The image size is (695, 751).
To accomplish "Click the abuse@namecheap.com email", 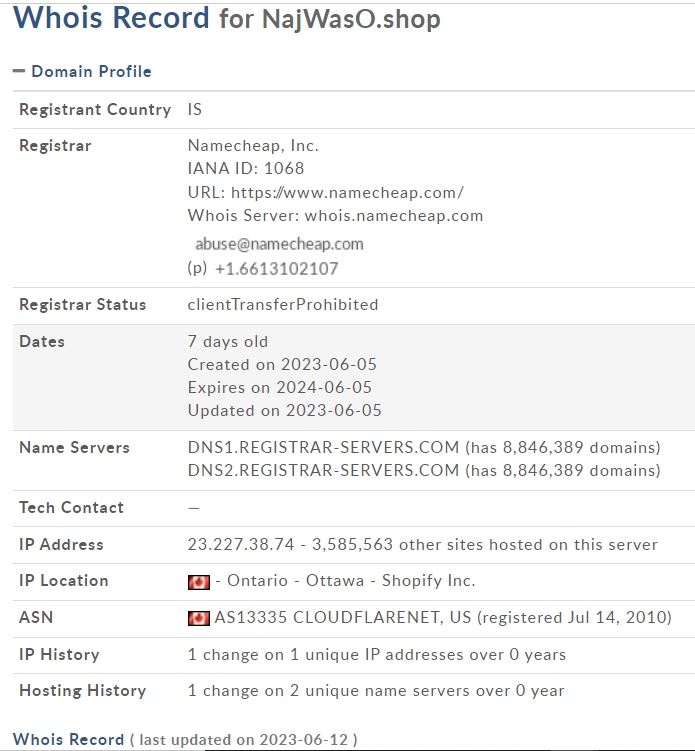I will (x=279, y=244).
